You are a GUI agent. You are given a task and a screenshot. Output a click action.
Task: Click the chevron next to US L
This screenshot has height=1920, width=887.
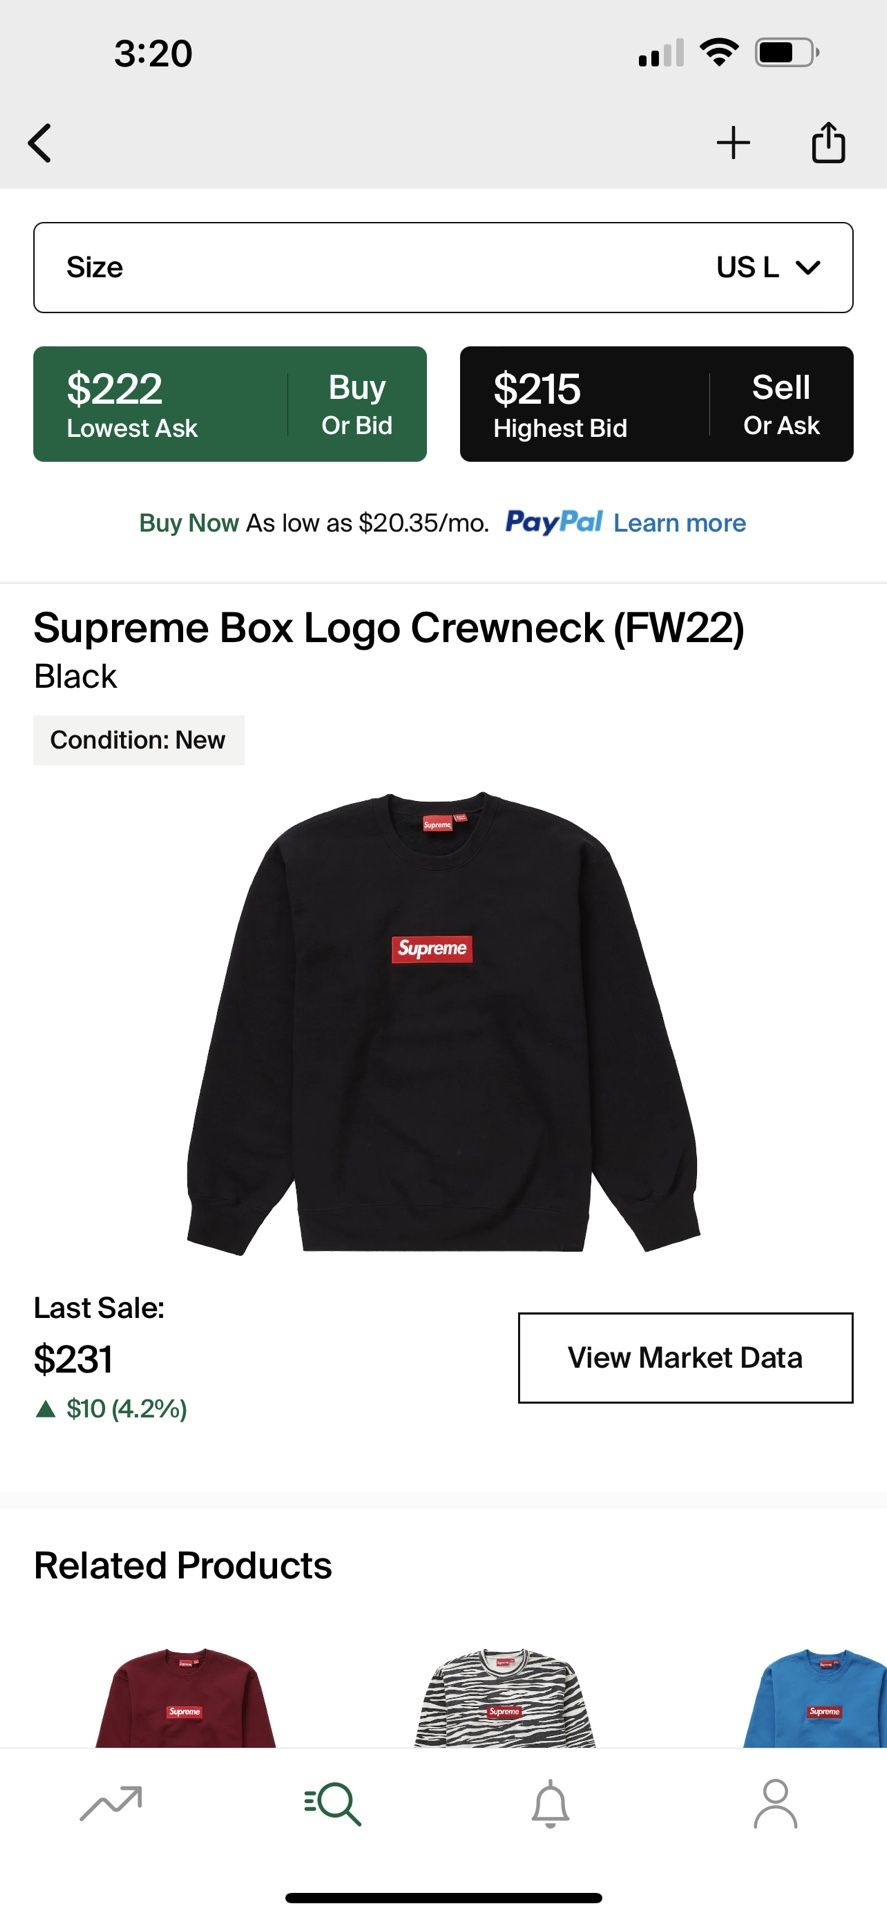pos(808,267)
